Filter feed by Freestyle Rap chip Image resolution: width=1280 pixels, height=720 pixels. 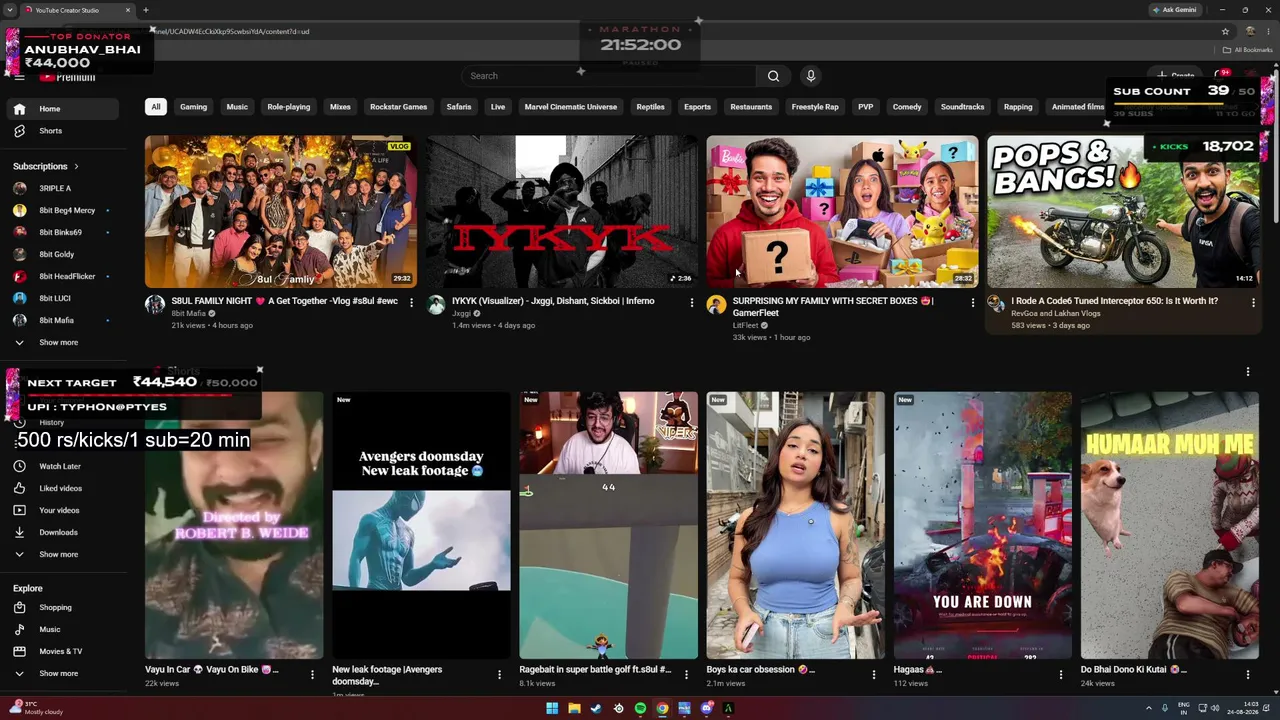815,107
